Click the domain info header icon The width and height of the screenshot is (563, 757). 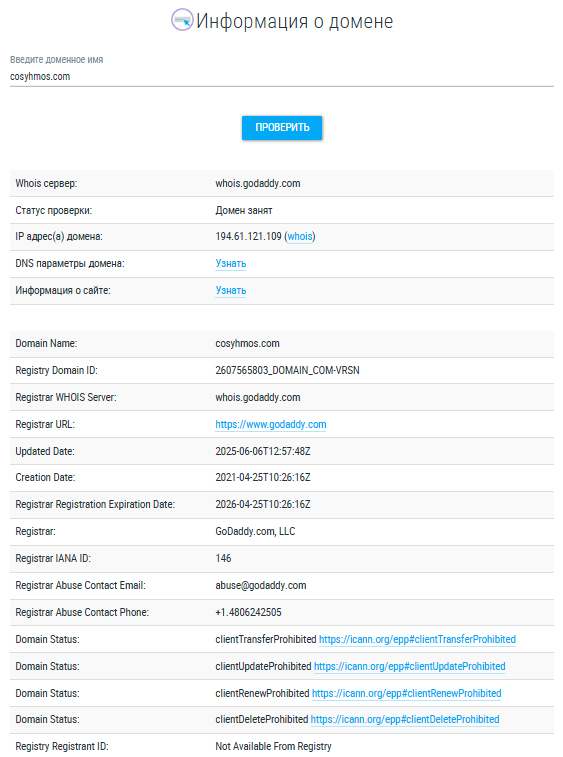[183, 20]
